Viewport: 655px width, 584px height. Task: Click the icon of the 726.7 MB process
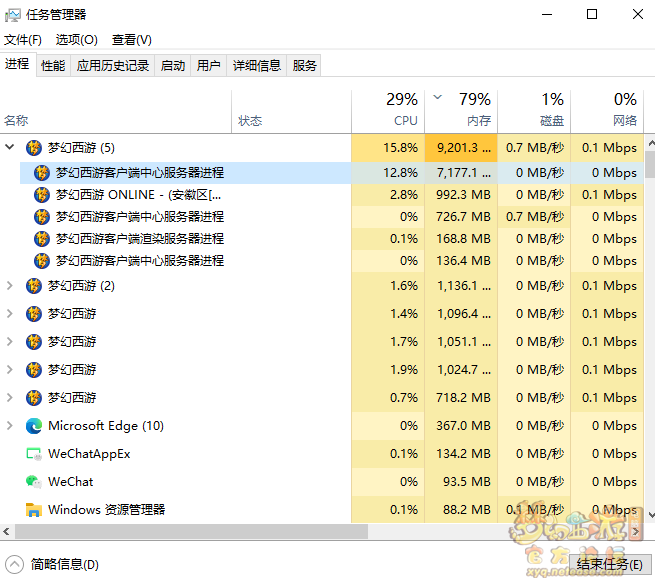coord(42,217)
